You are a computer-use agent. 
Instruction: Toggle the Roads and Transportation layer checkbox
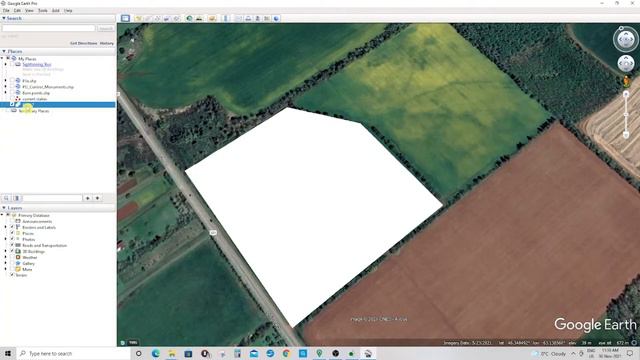(x=12, y=245)
